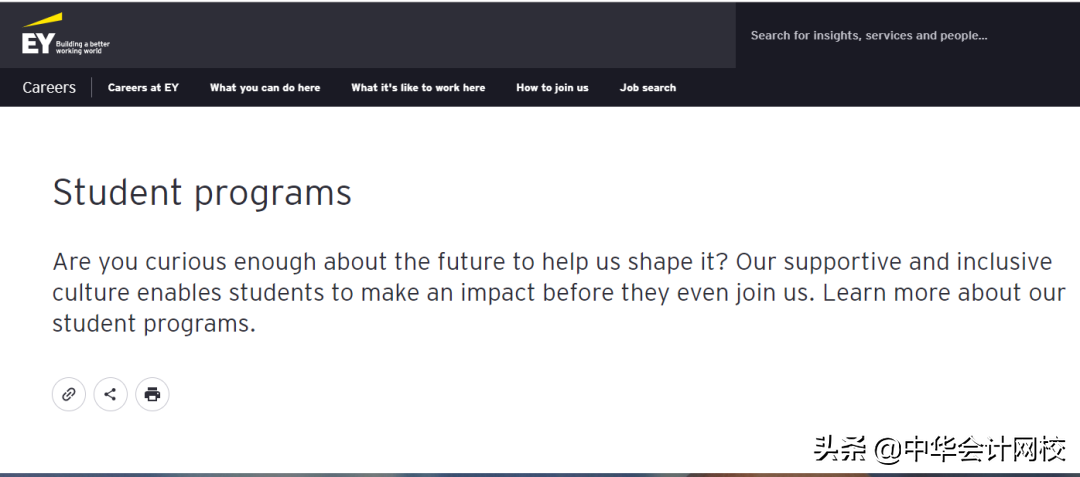This screenshot has height=477, width=1080.
Task: Open the share icon options
Action: pos(110,394)
